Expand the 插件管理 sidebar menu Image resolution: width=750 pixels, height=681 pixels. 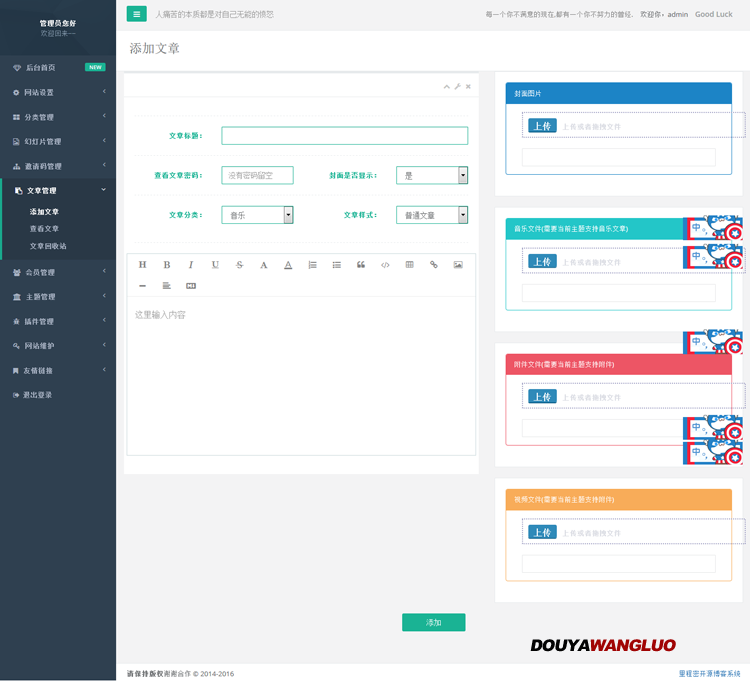(x=58, y=321)
